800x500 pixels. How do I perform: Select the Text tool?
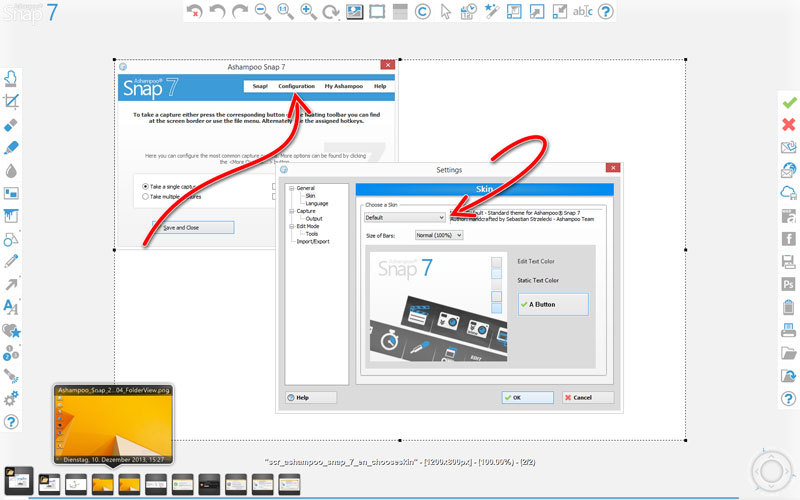tap(11, 307)
